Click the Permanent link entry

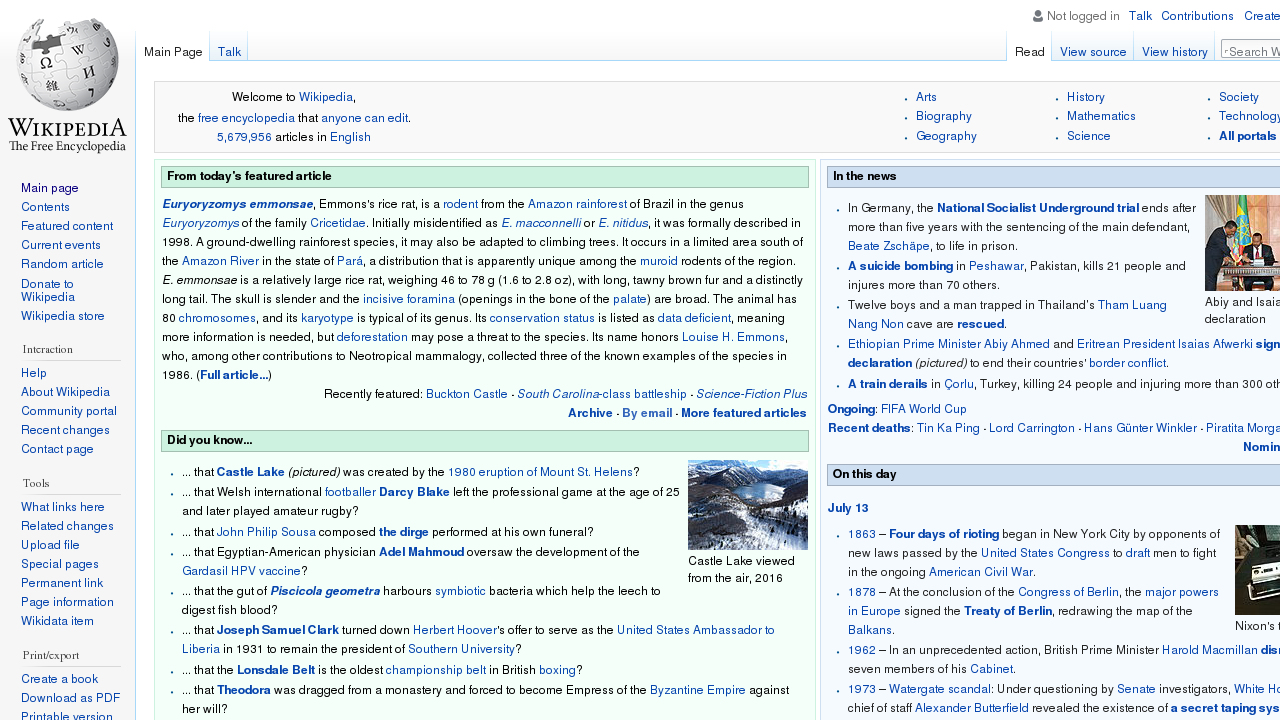pyautogui.click(x=62, y=583)
